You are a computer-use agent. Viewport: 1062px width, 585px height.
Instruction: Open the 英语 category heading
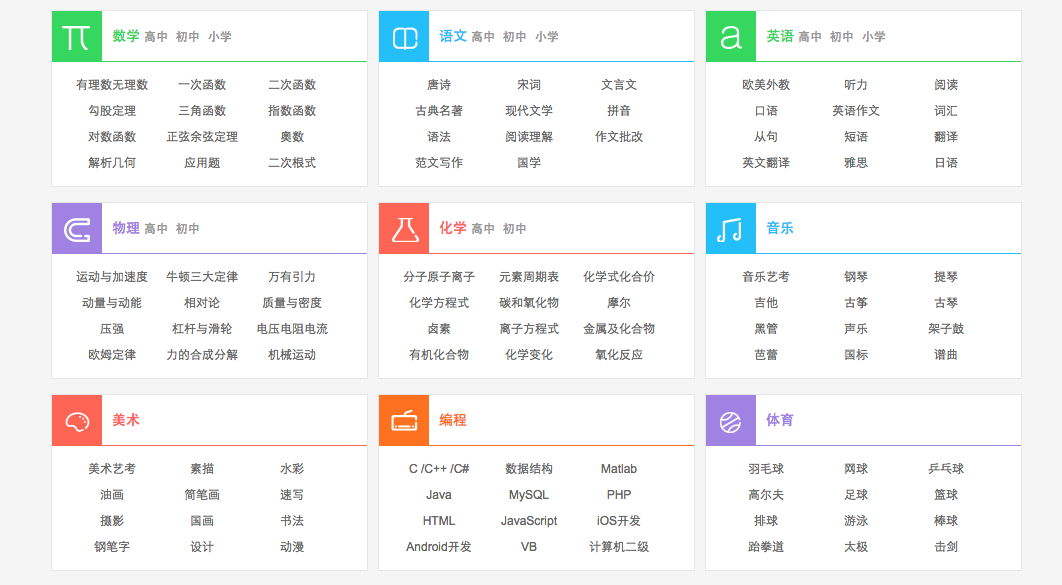click(x=780, y=36)
